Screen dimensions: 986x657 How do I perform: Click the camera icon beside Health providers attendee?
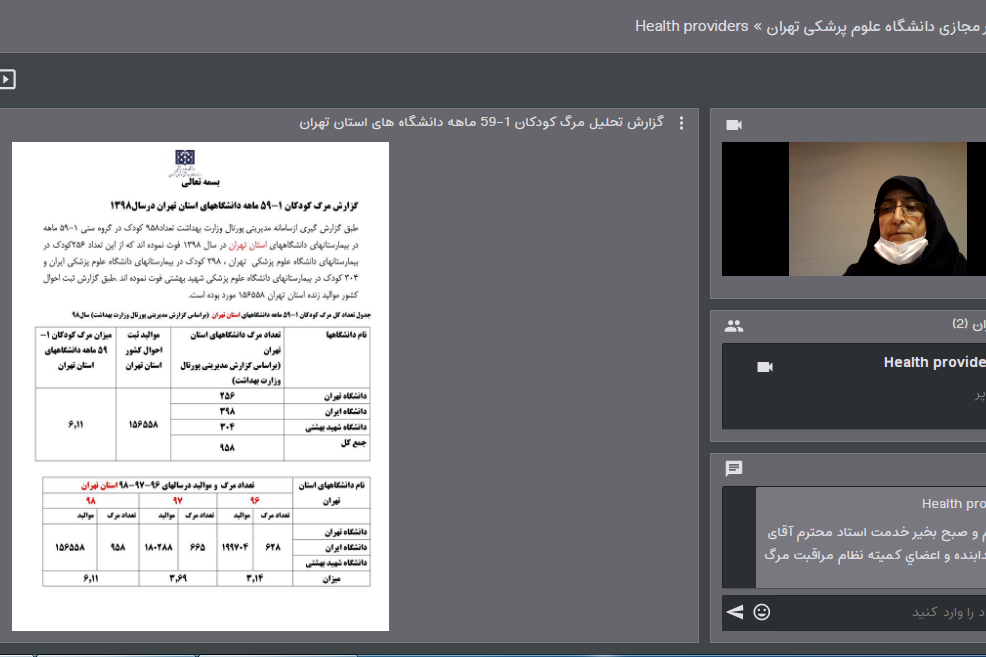pos(765,367)
